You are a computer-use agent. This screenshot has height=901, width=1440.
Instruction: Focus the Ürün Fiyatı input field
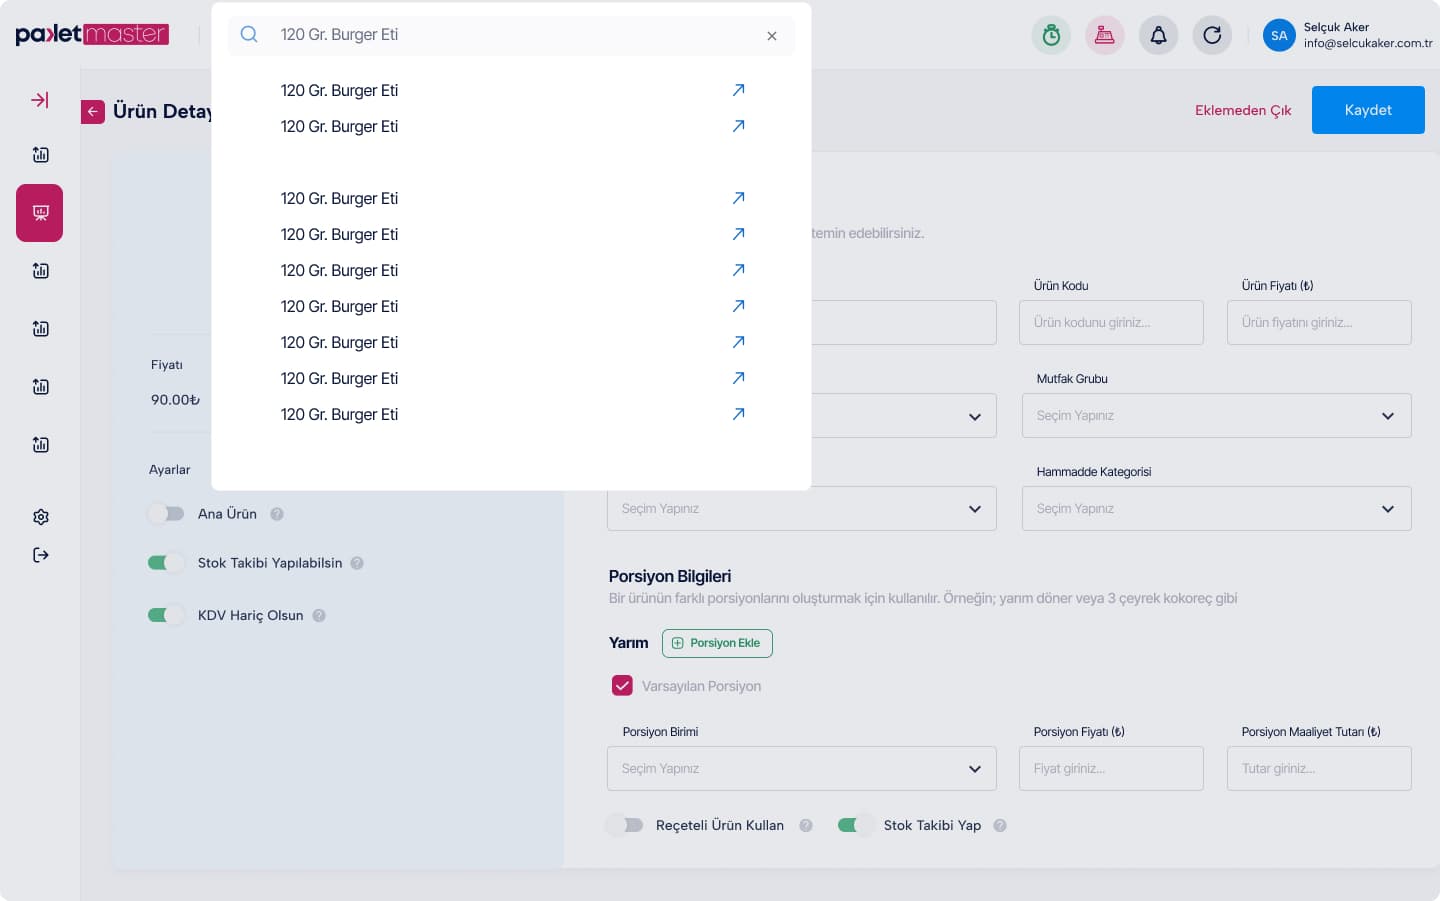pos(1319,323)
